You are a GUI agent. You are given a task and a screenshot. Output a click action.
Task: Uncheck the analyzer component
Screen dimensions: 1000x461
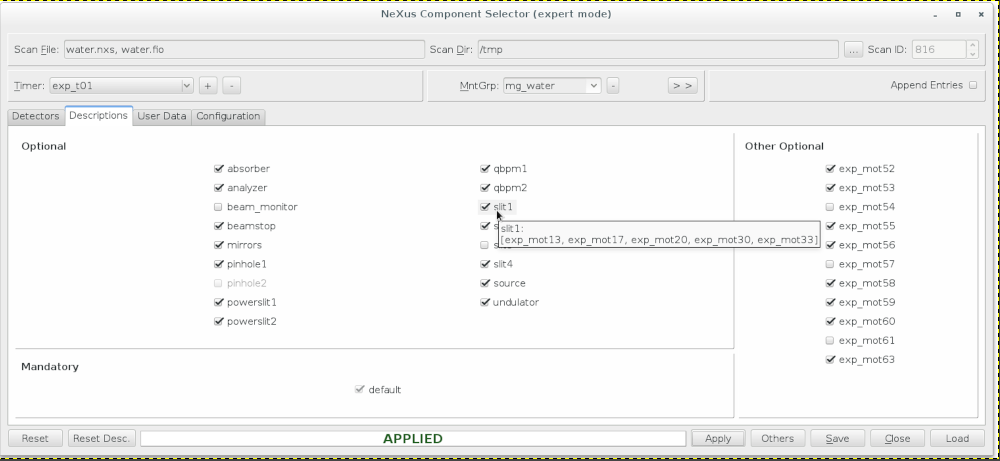click(219, 188)
